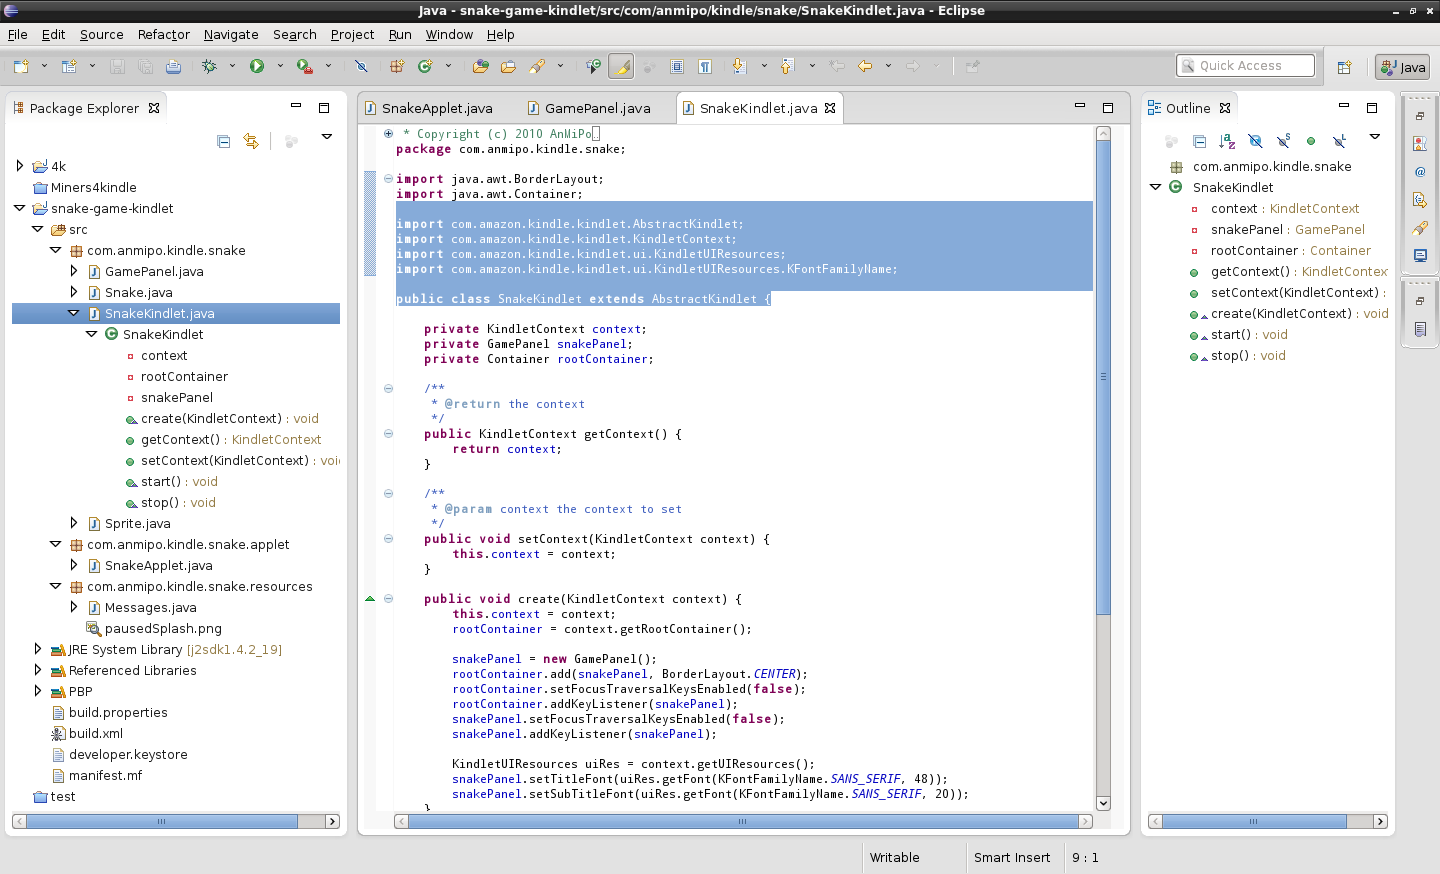
Task: Open the Run button dropdown arrow
Action: click(x=280, y=66)
